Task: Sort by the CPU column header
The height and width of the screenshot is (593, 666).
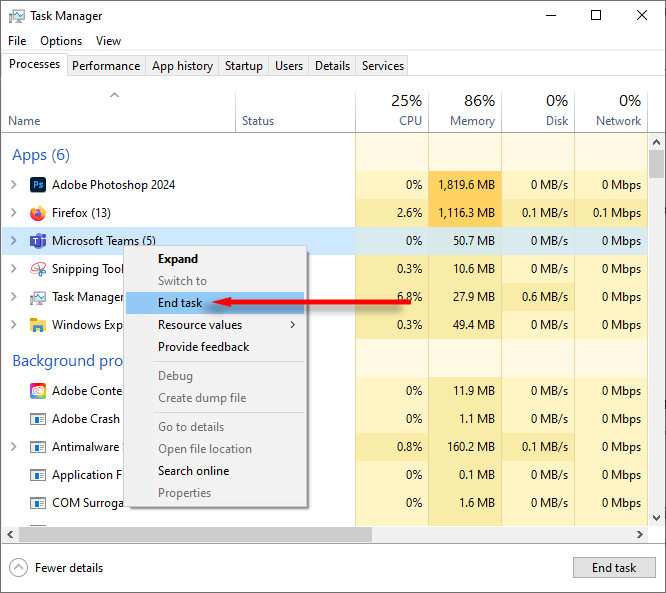Action: (x=392, y=111)
